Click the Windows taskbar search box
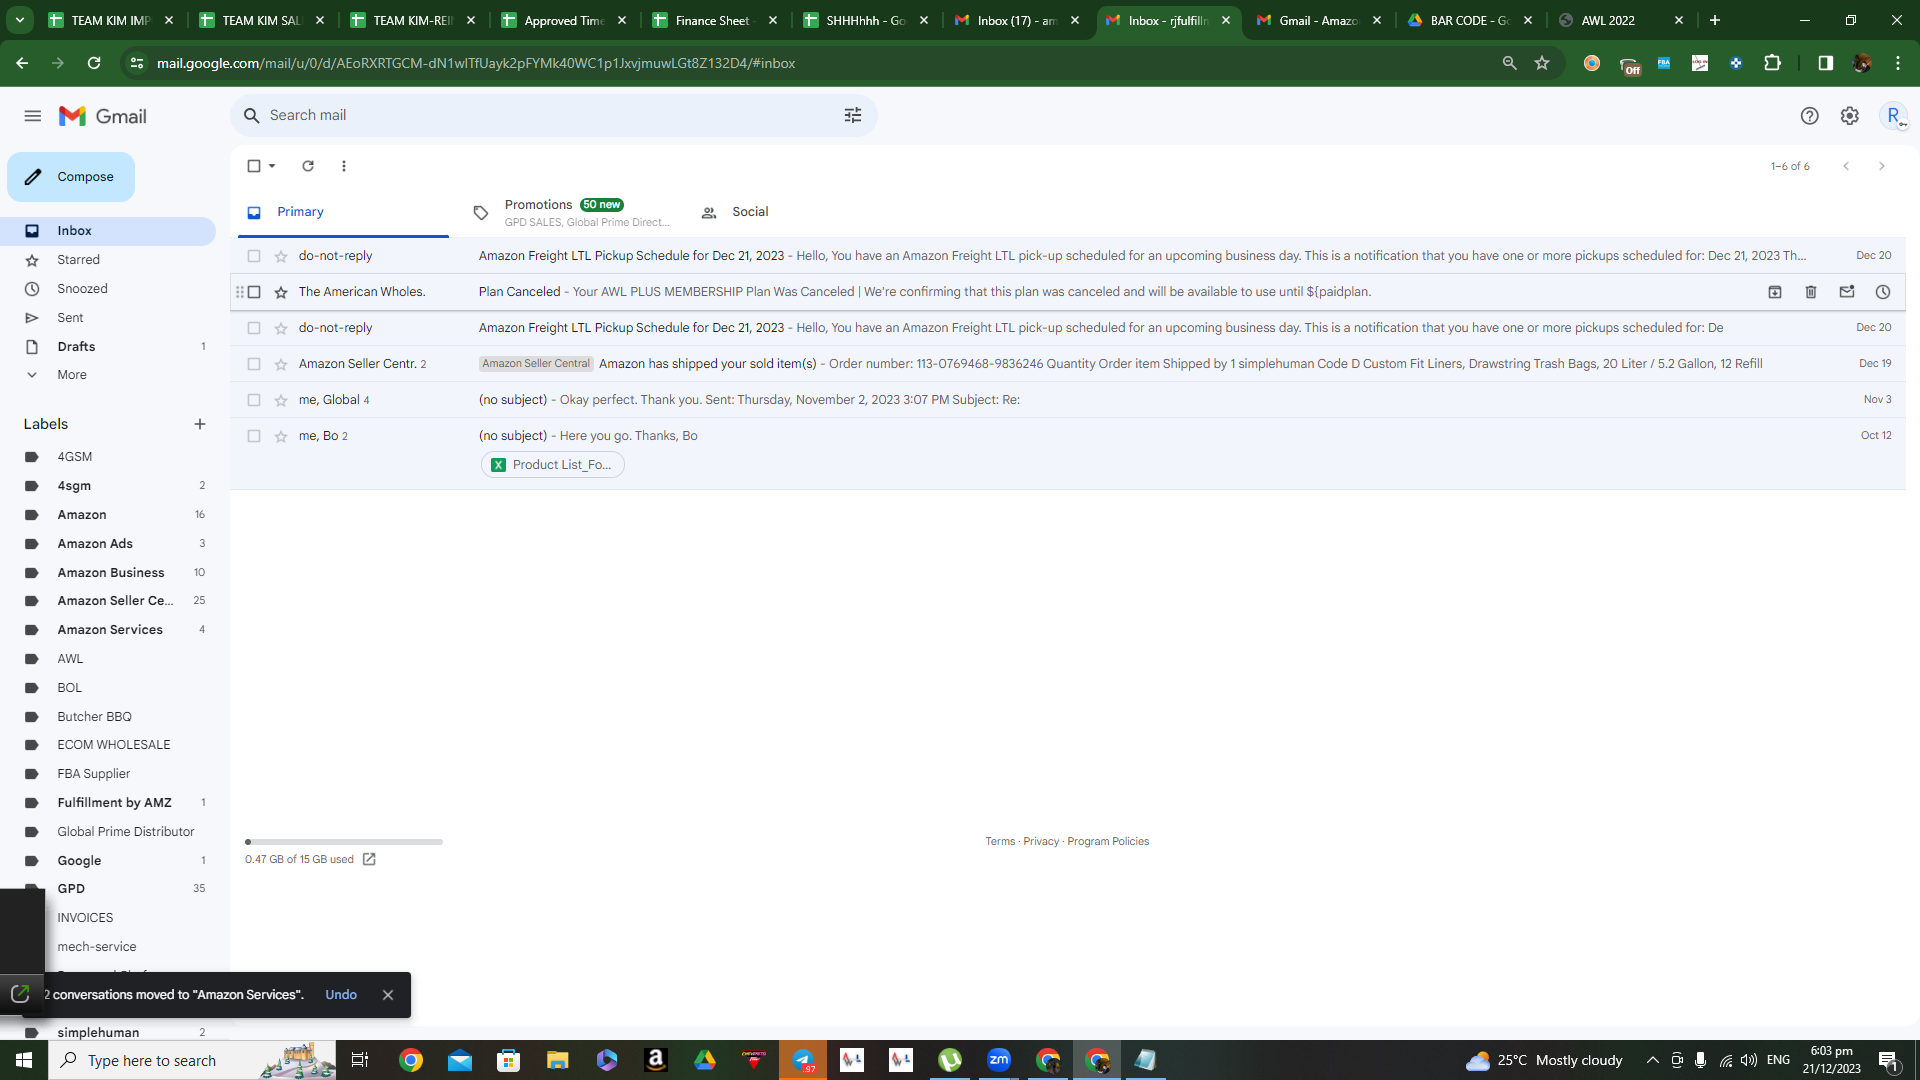Image resolution: width=1920 pixels, height=1080 pixels. pyautogui.click(x=192, y=1060)
